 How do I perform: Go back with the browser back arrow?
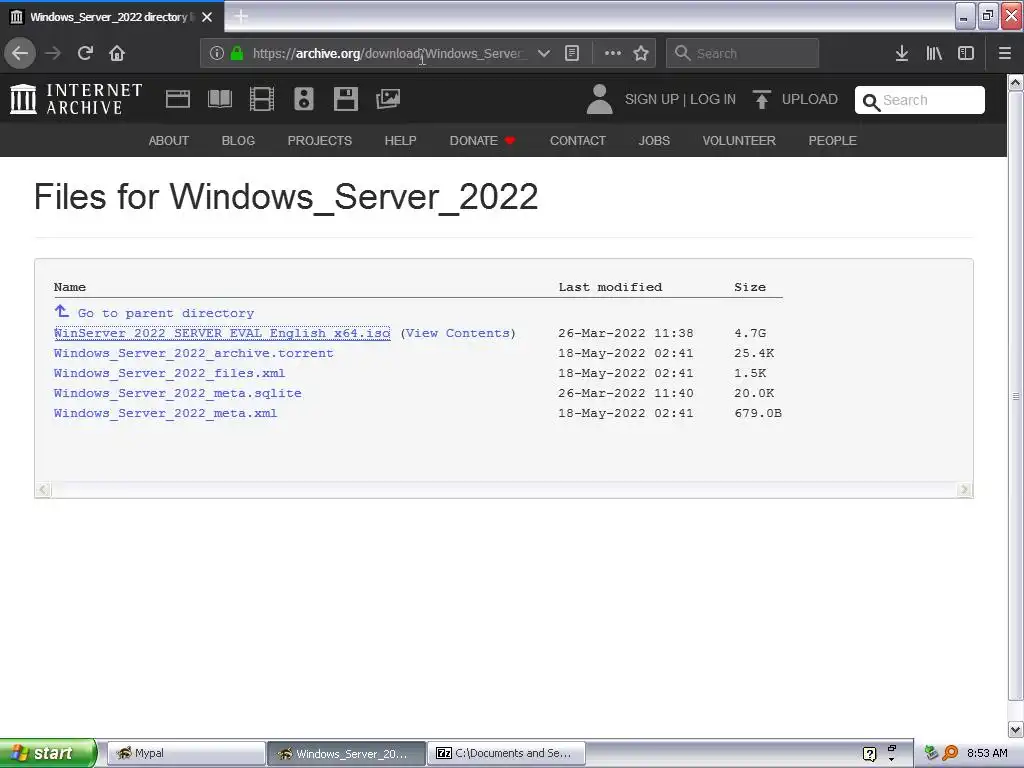20,53
